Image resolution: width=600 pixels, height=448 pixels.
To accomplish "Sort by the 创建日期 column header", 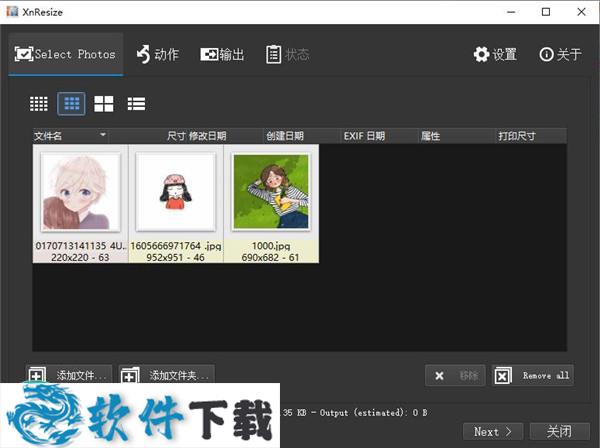I will [285, 135].
